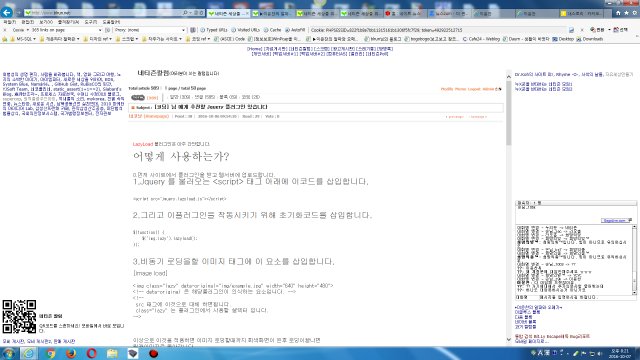Screen dimensions: 640x360
Task: Open the browser Home icon
Action: tap(618, 13)
